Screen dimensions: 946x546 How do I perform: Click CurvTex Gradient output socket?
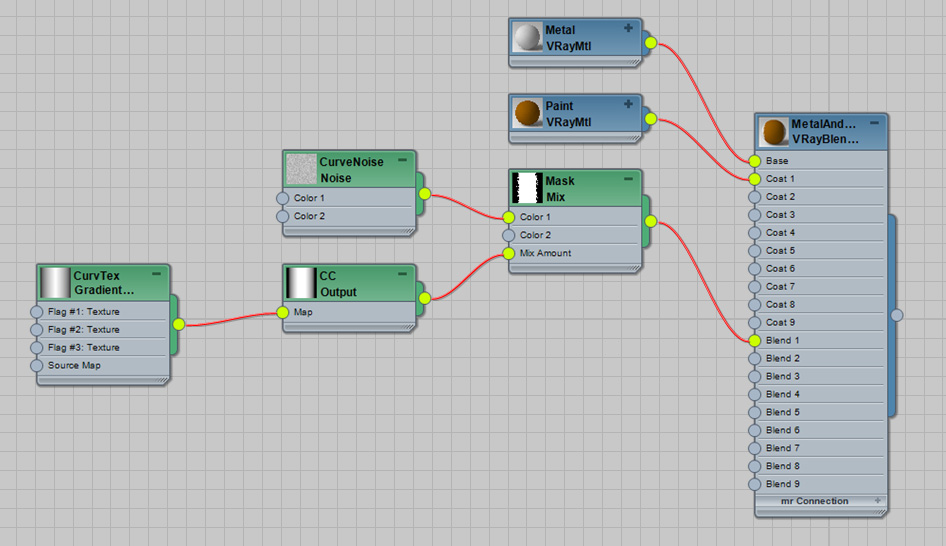click(179, 325)
